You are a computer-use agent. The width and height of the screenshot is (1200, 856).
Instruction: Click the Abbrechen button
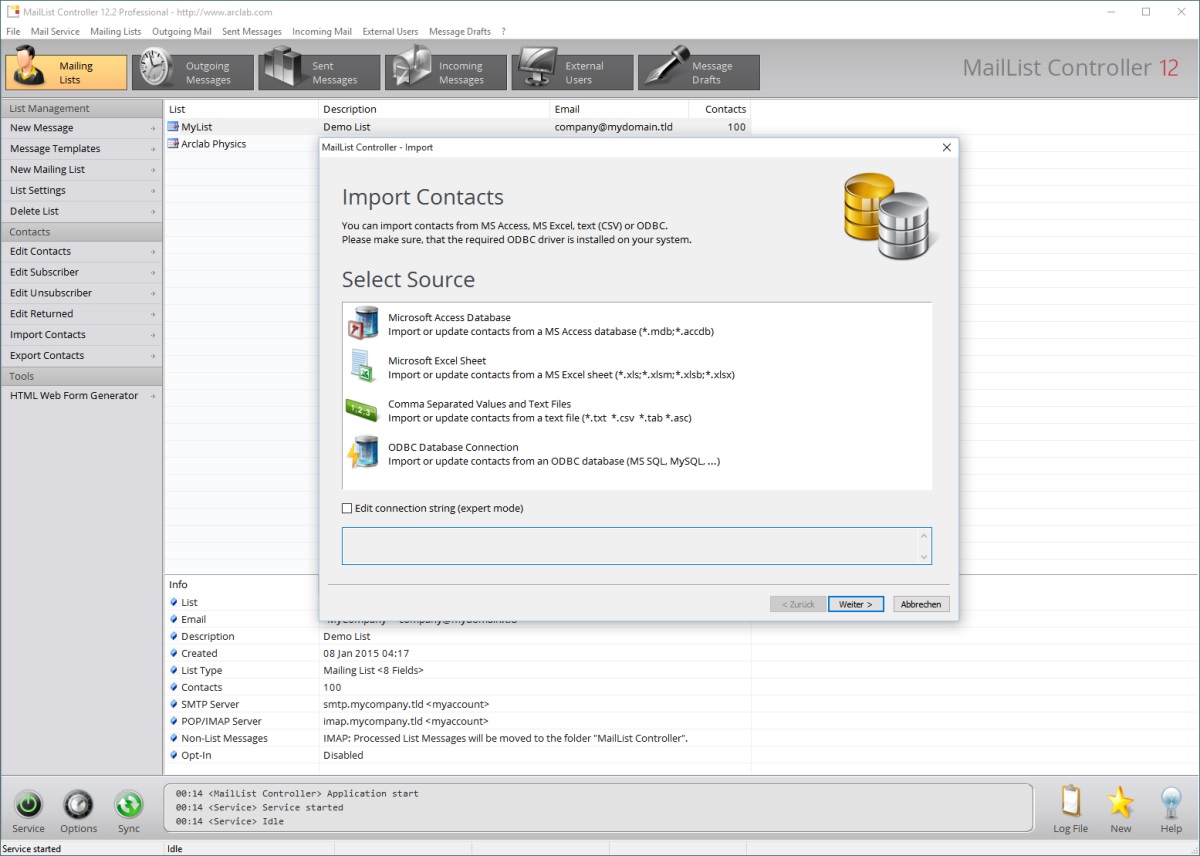coord(921,604)
